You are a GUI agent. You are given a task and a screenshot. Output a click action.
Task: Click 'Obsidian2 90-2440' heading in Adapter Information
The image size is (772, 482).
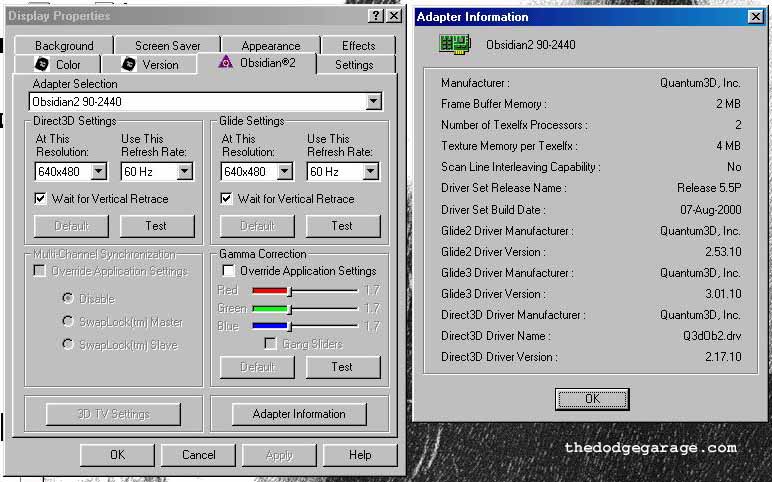tap(531, 45)
